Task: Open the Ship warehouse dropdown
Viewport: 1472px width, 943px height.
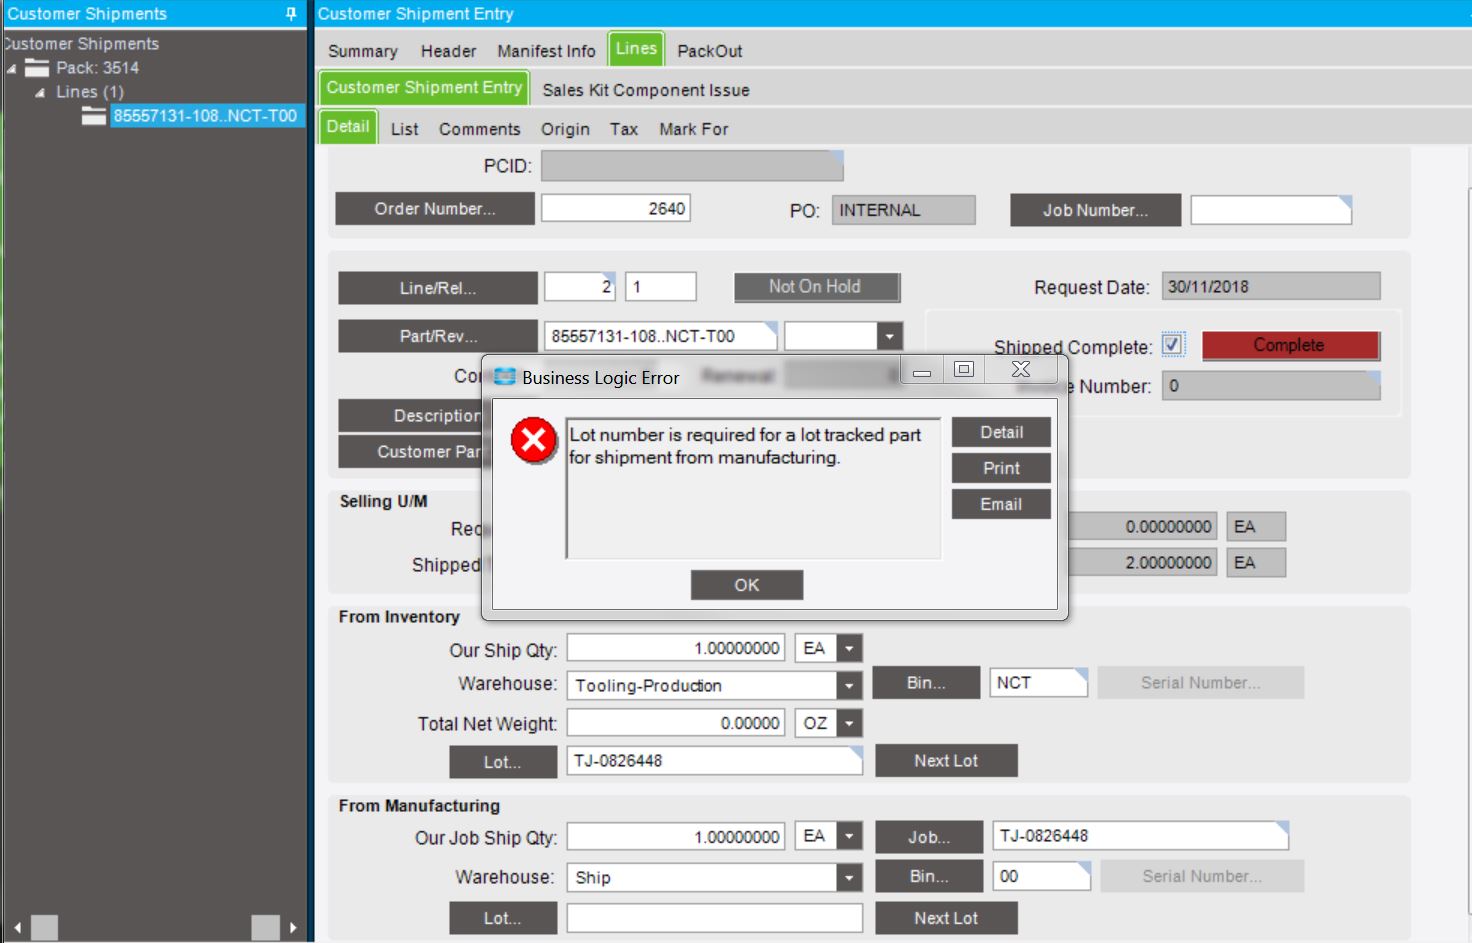Action: 849,877
